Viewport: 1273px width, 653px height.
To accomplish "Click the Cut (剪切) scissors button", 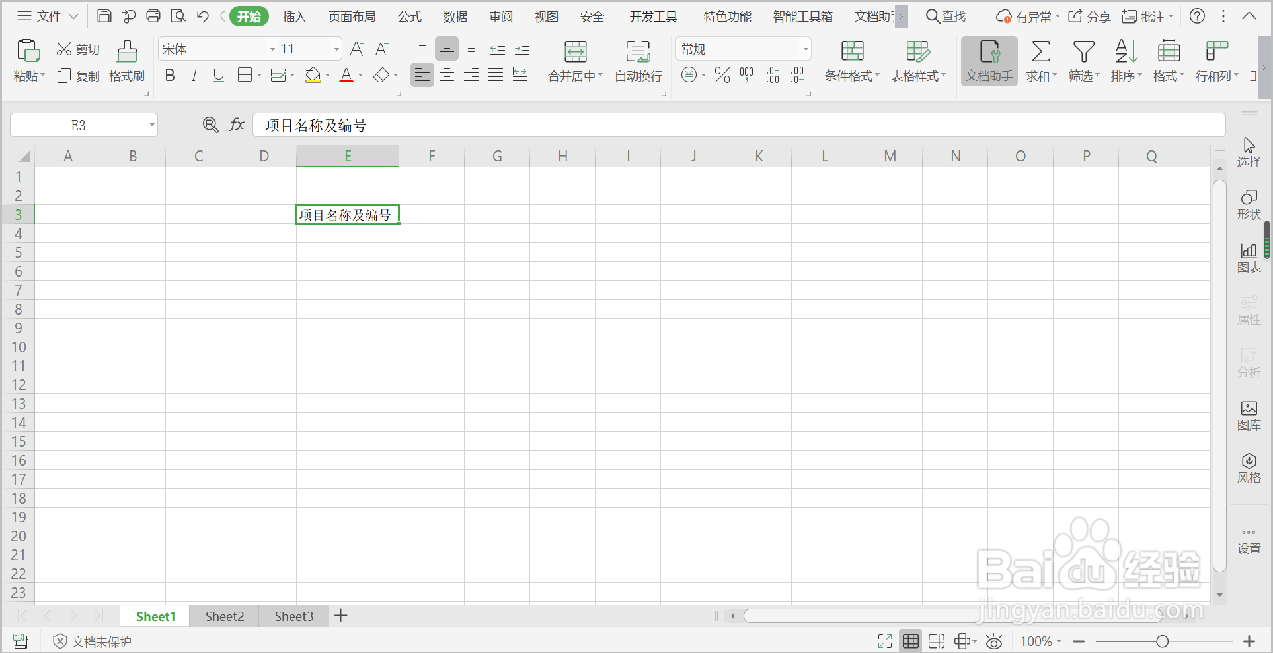I will 77,49.
